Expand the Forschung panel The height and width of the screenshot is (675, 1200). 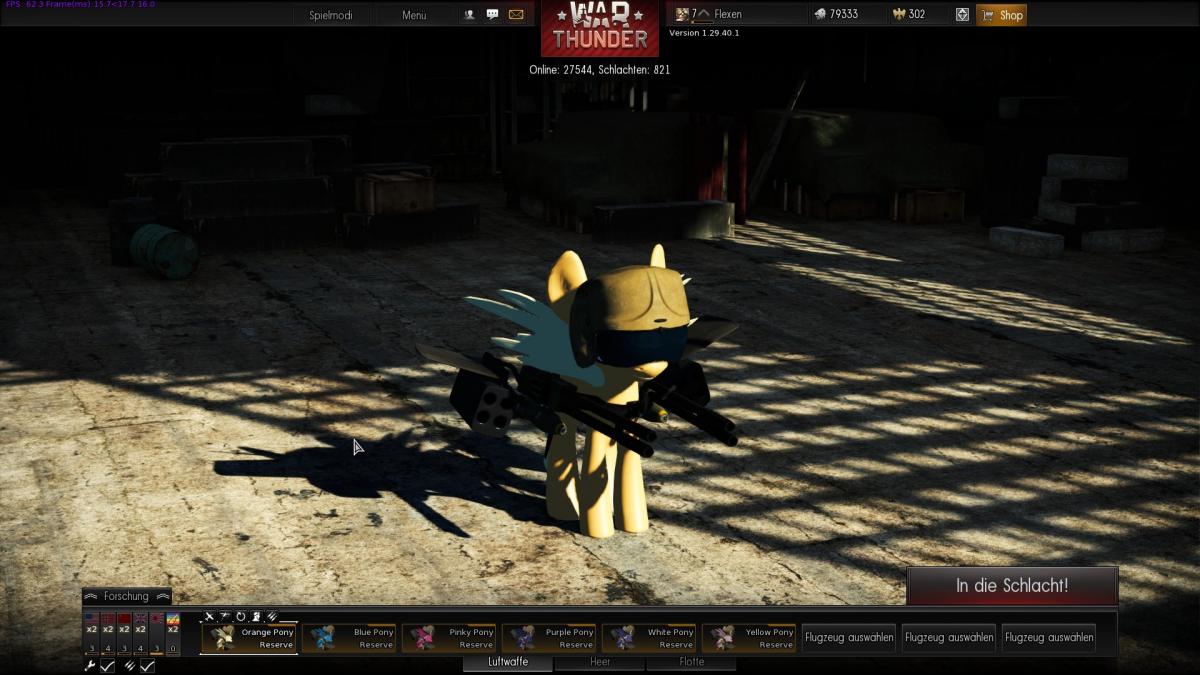coord(126,596)
